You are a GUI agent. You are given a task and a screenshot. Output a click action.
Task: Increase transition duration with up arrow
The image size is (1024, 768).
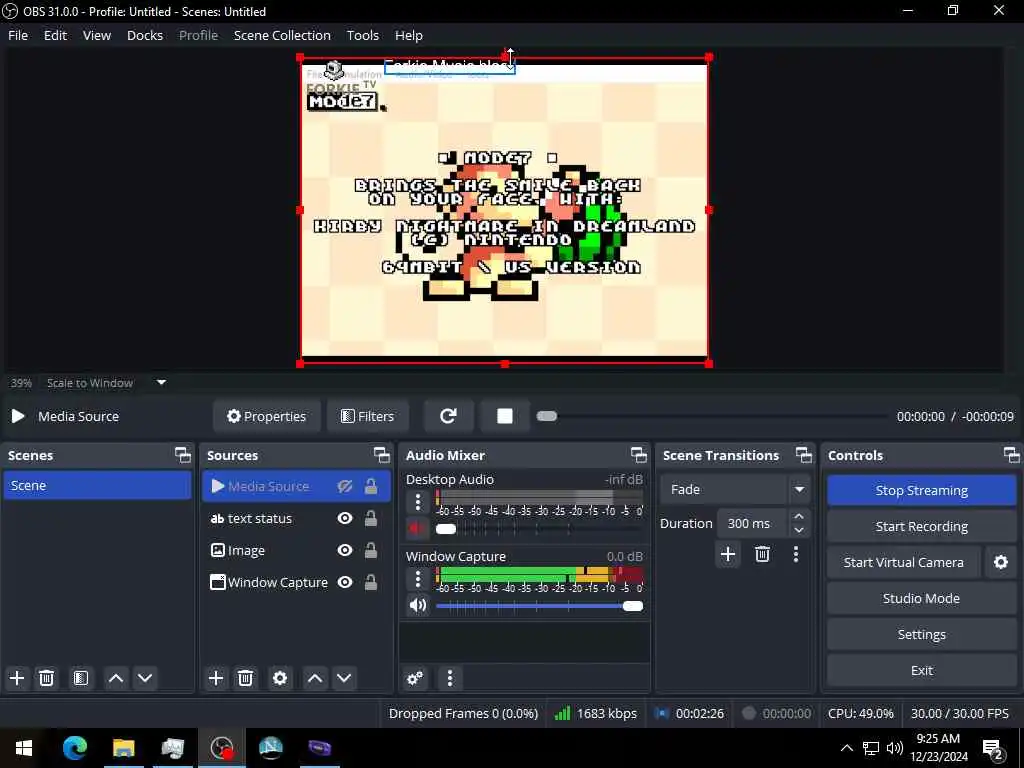(799, 516)
